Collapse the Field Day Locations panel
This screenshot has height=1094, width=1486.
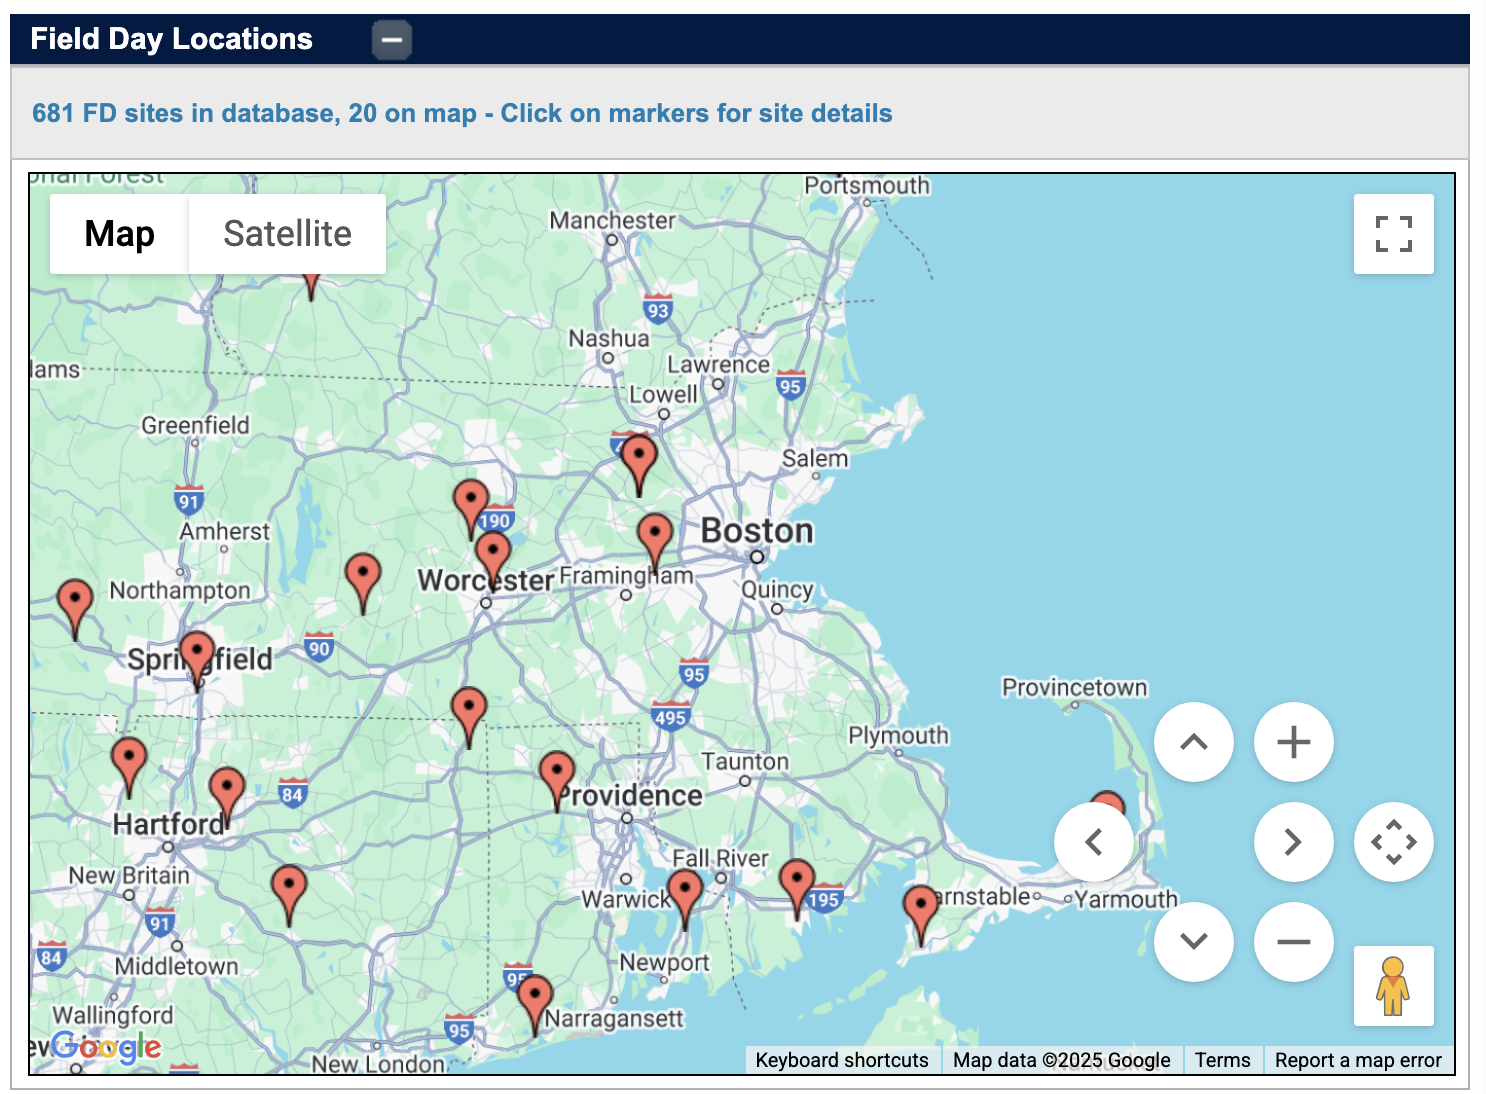pyautogui.click(x=391, y=41)
